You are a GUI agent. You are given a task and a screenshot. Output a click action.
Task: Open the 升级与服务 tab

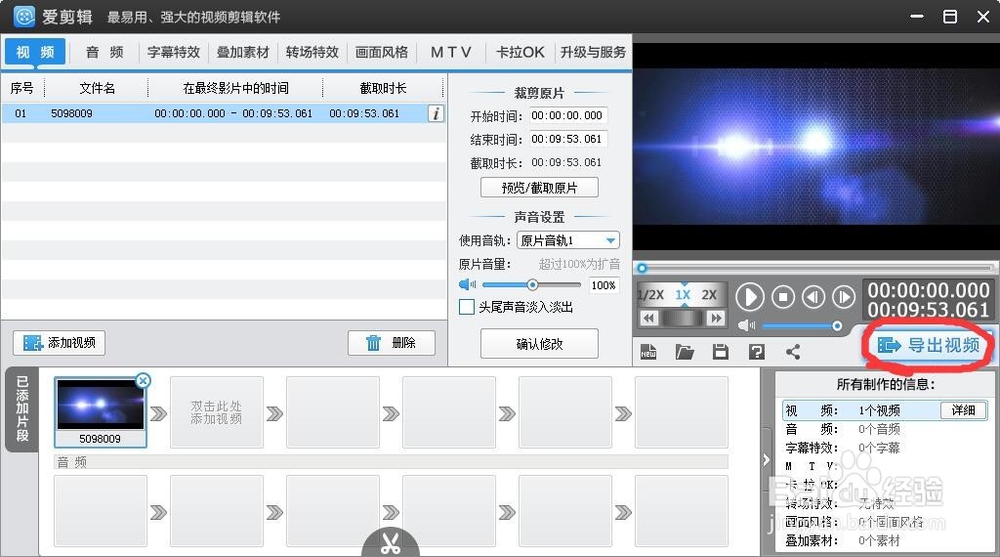tap(593, 52)
